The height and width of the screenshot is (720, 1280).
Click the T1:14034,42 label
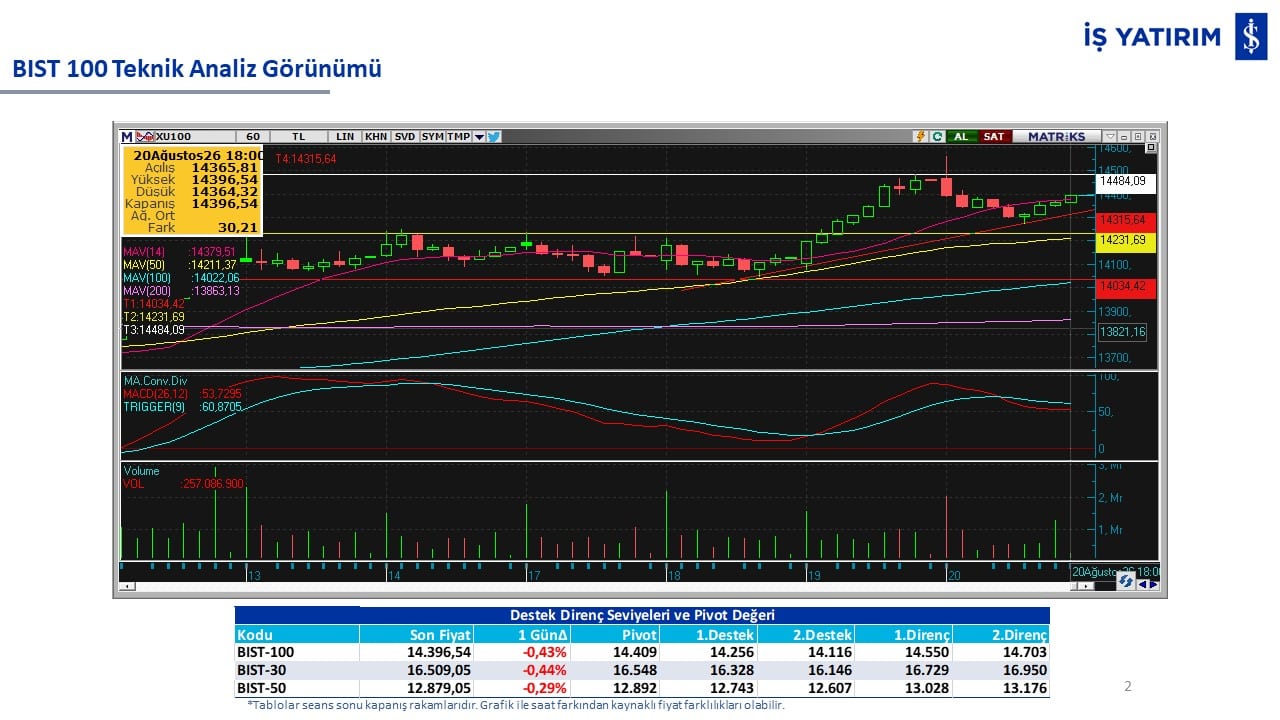click(154, 304)
